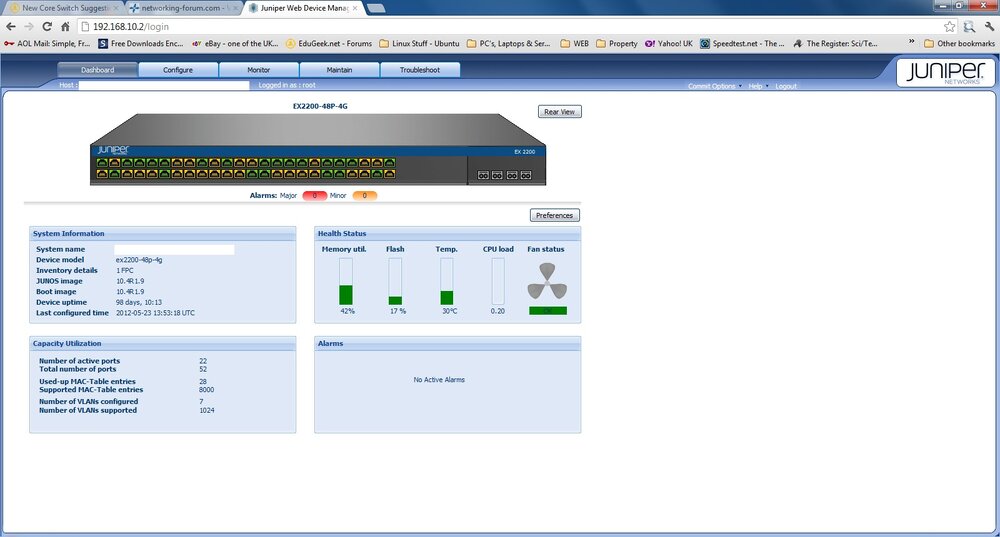Click the browser forward arrow

[29, 27]
